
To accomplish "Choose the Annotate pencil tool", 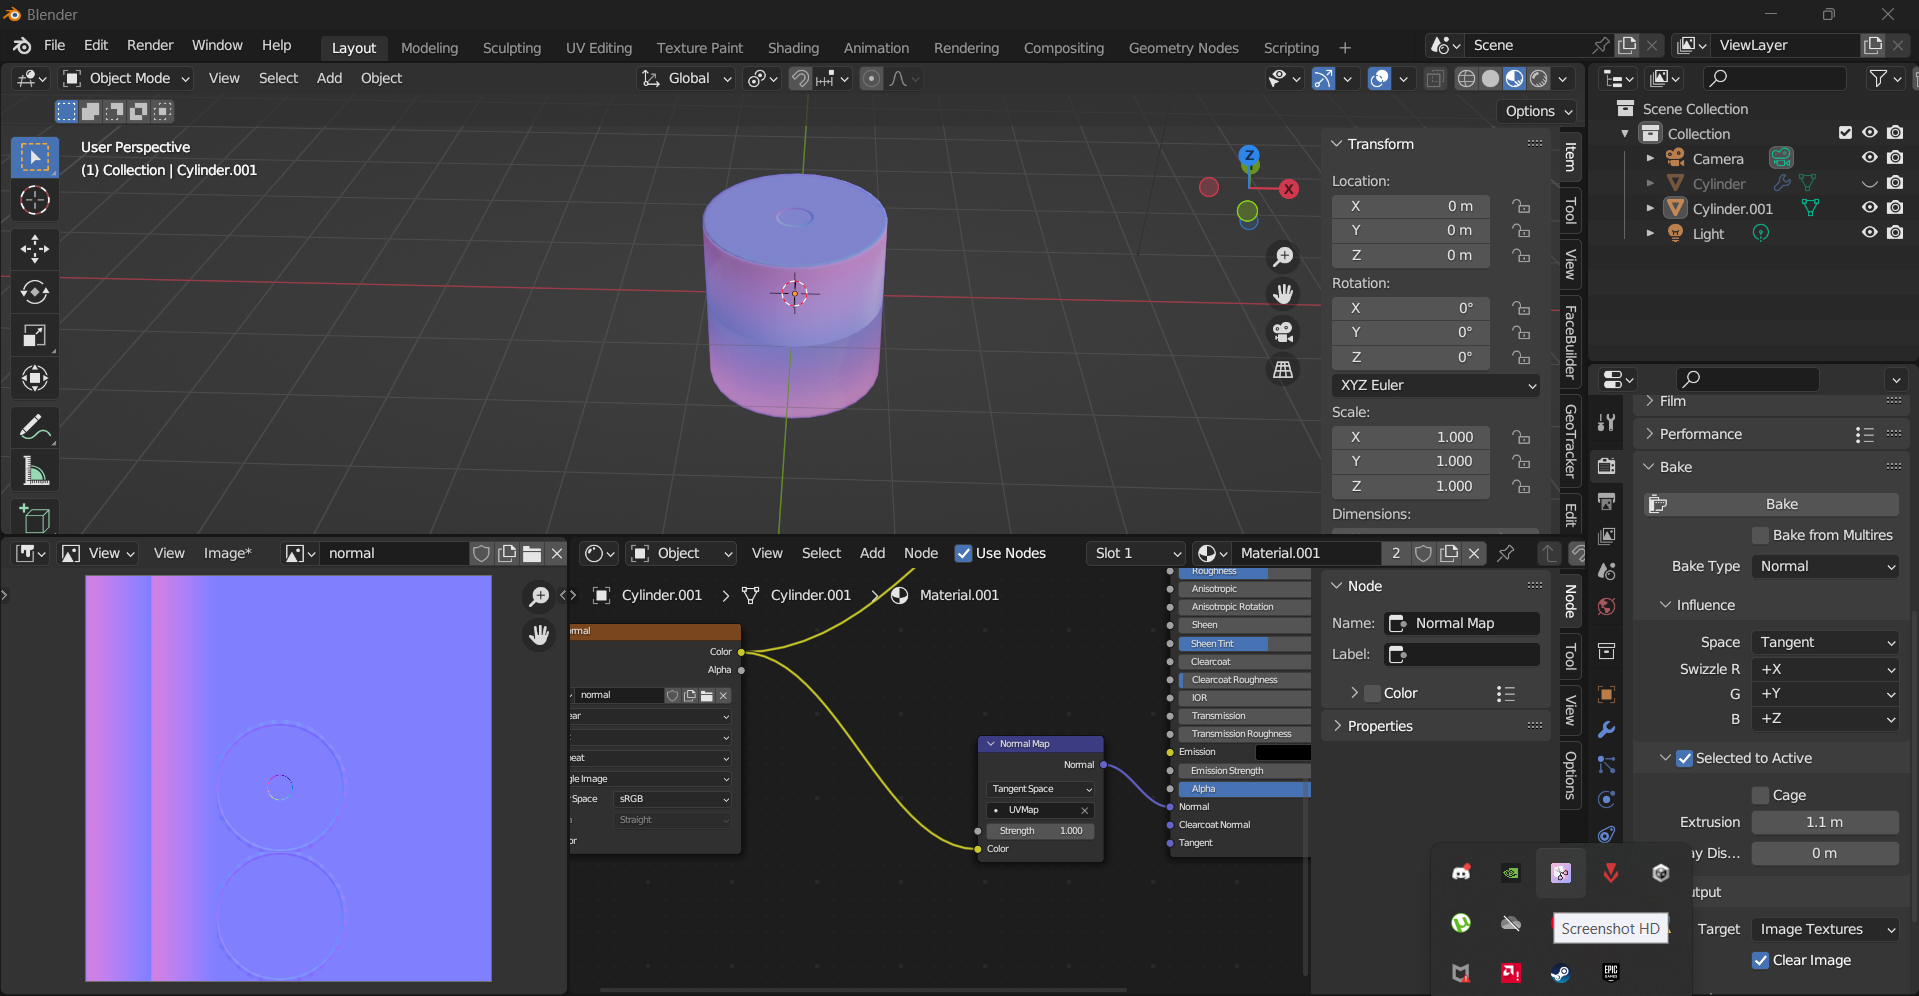I will (35, 428).
